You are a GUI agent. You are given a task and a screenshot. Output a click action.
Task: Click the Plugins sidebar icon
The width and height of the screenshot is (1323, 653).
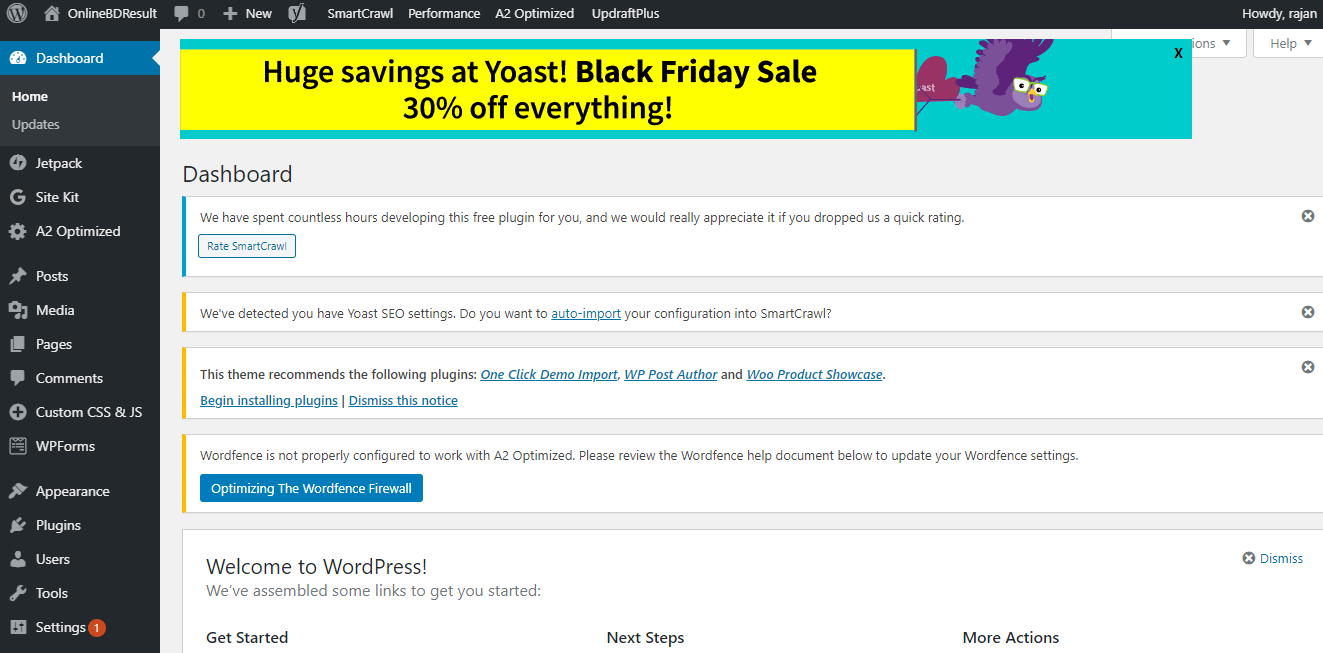coord(18,525)
